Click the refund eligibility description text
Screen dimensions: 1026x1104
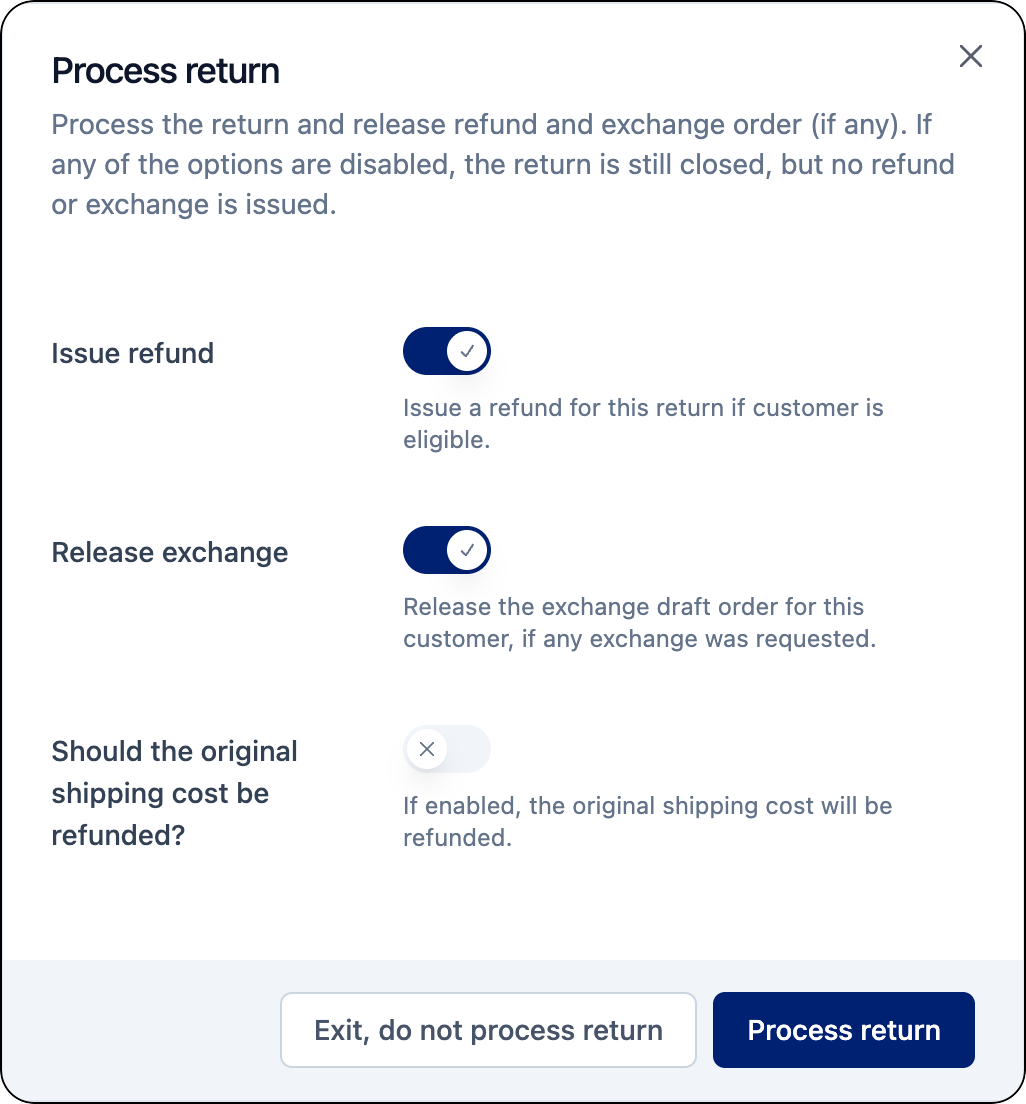click(643, 423)
